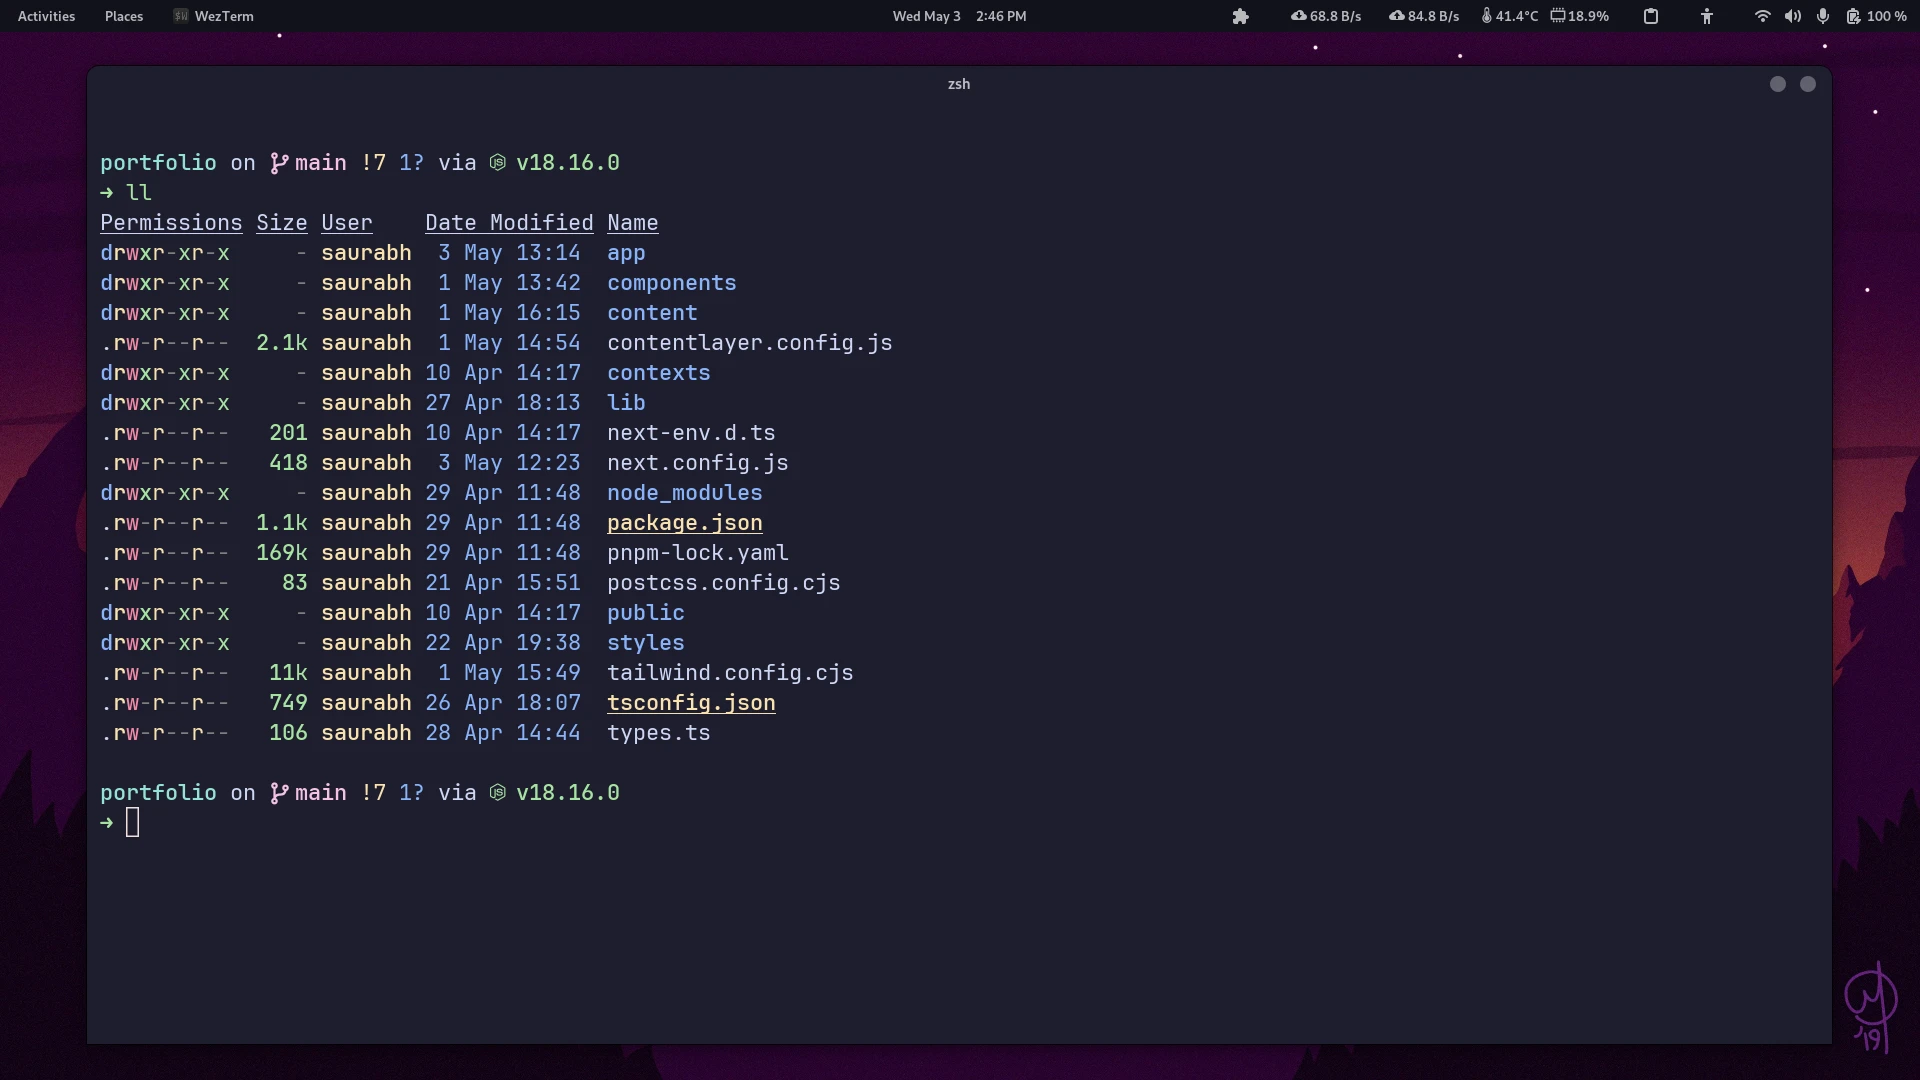Click the public directory name

646,613
